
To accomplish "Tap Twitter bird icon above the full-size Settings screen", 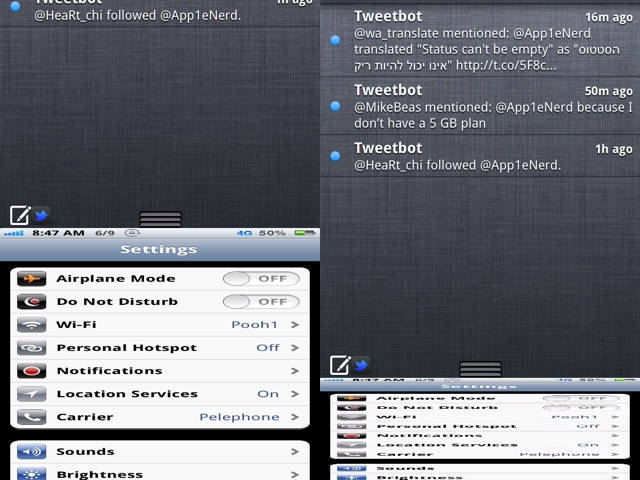I will (x=41, y=215).
